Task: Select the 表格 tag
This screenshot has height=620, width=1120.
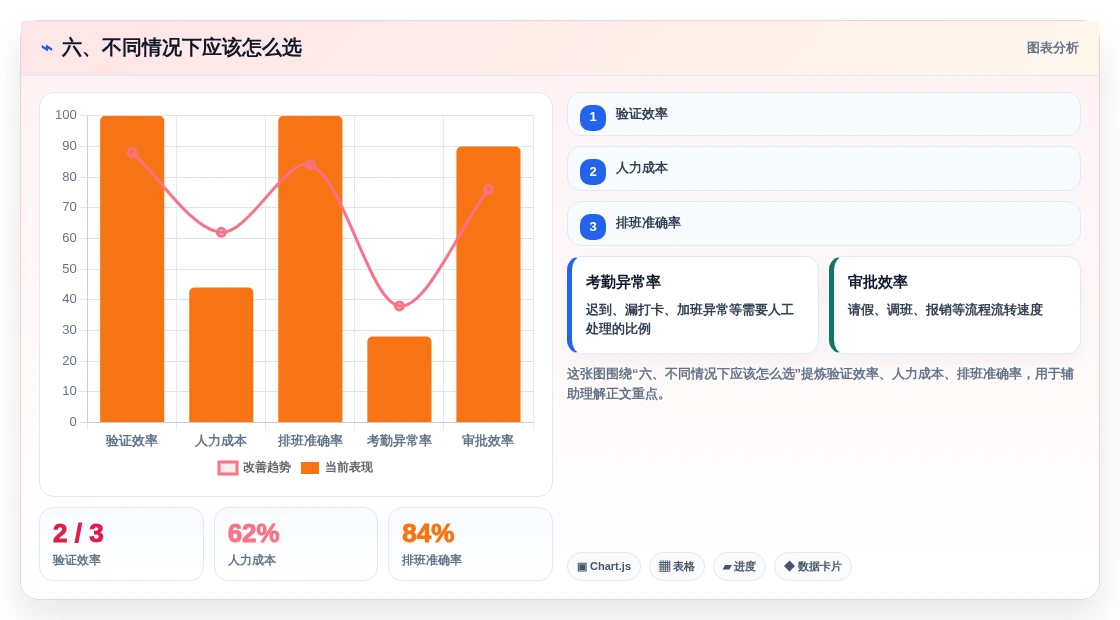Action: (676, 566)
